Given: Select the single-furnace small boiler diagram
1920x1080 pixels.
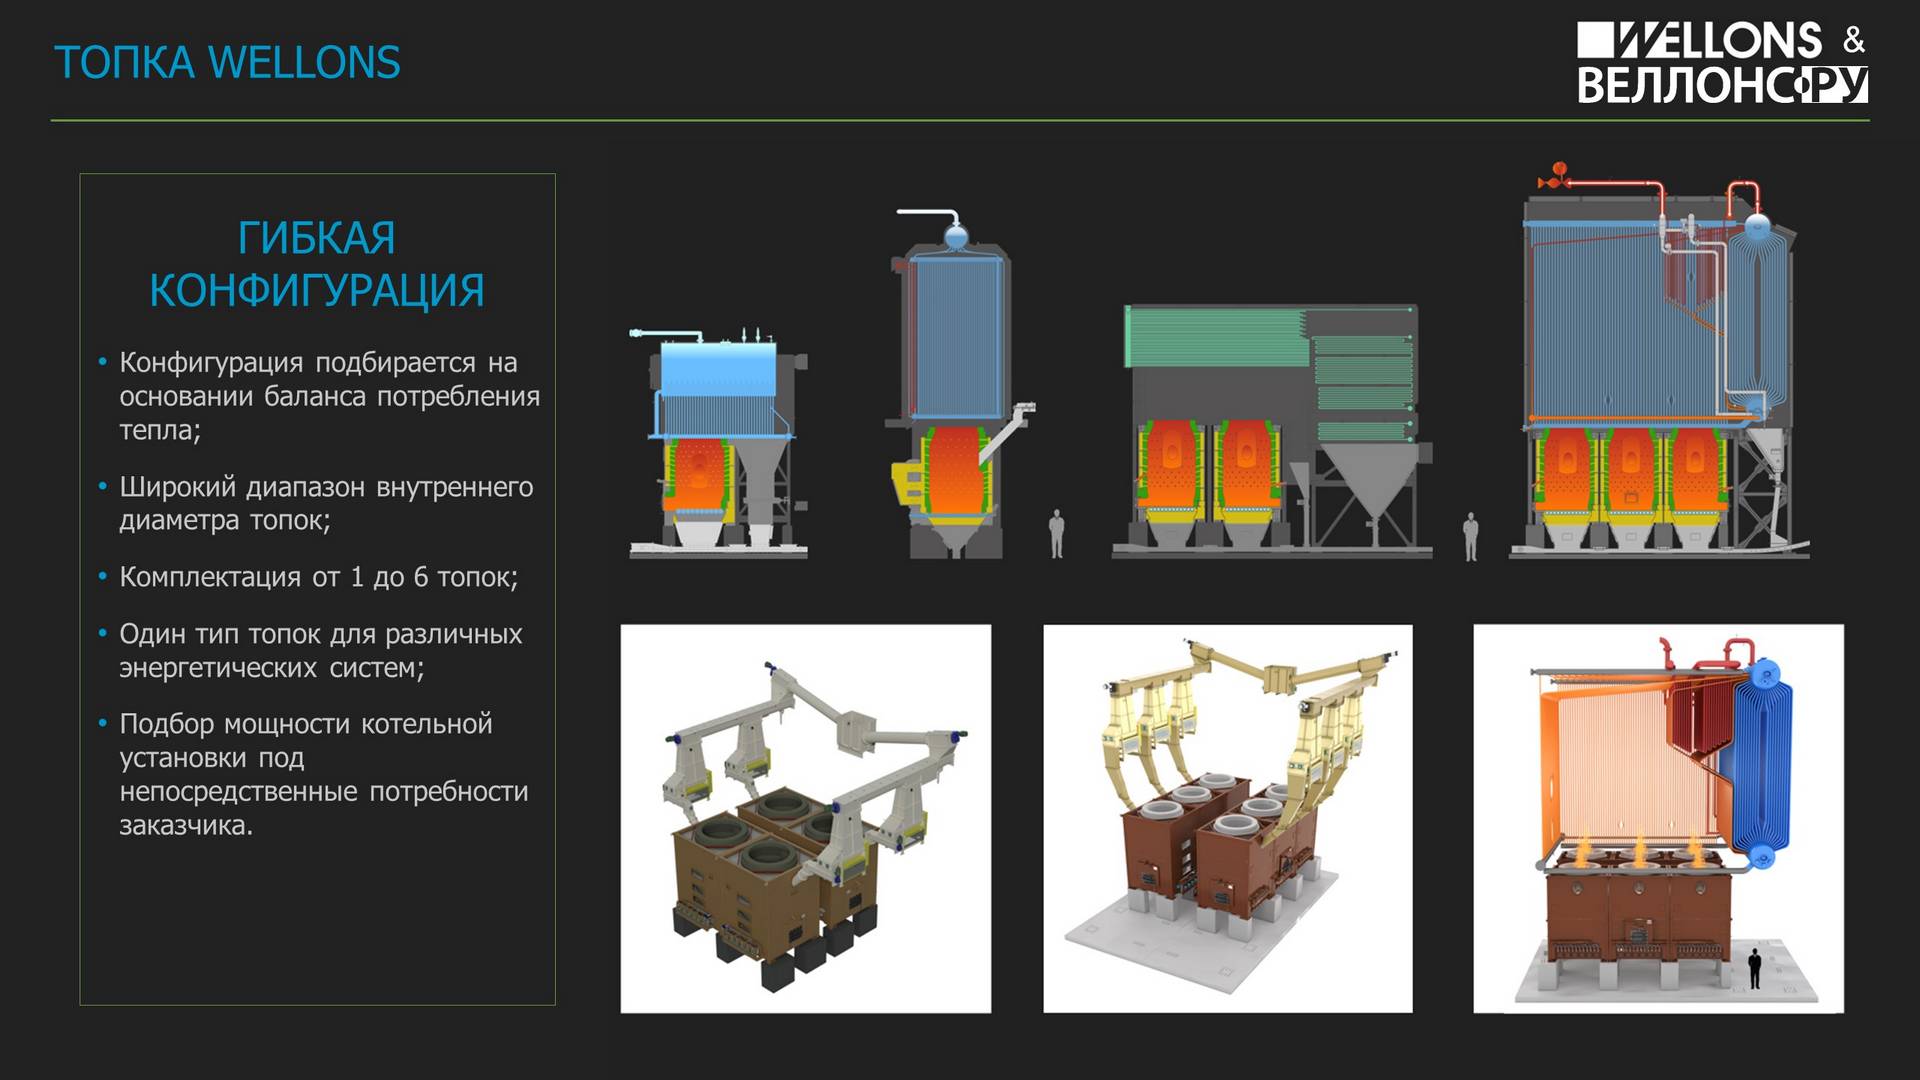Looking at the screenshot, I should [718, 443].
